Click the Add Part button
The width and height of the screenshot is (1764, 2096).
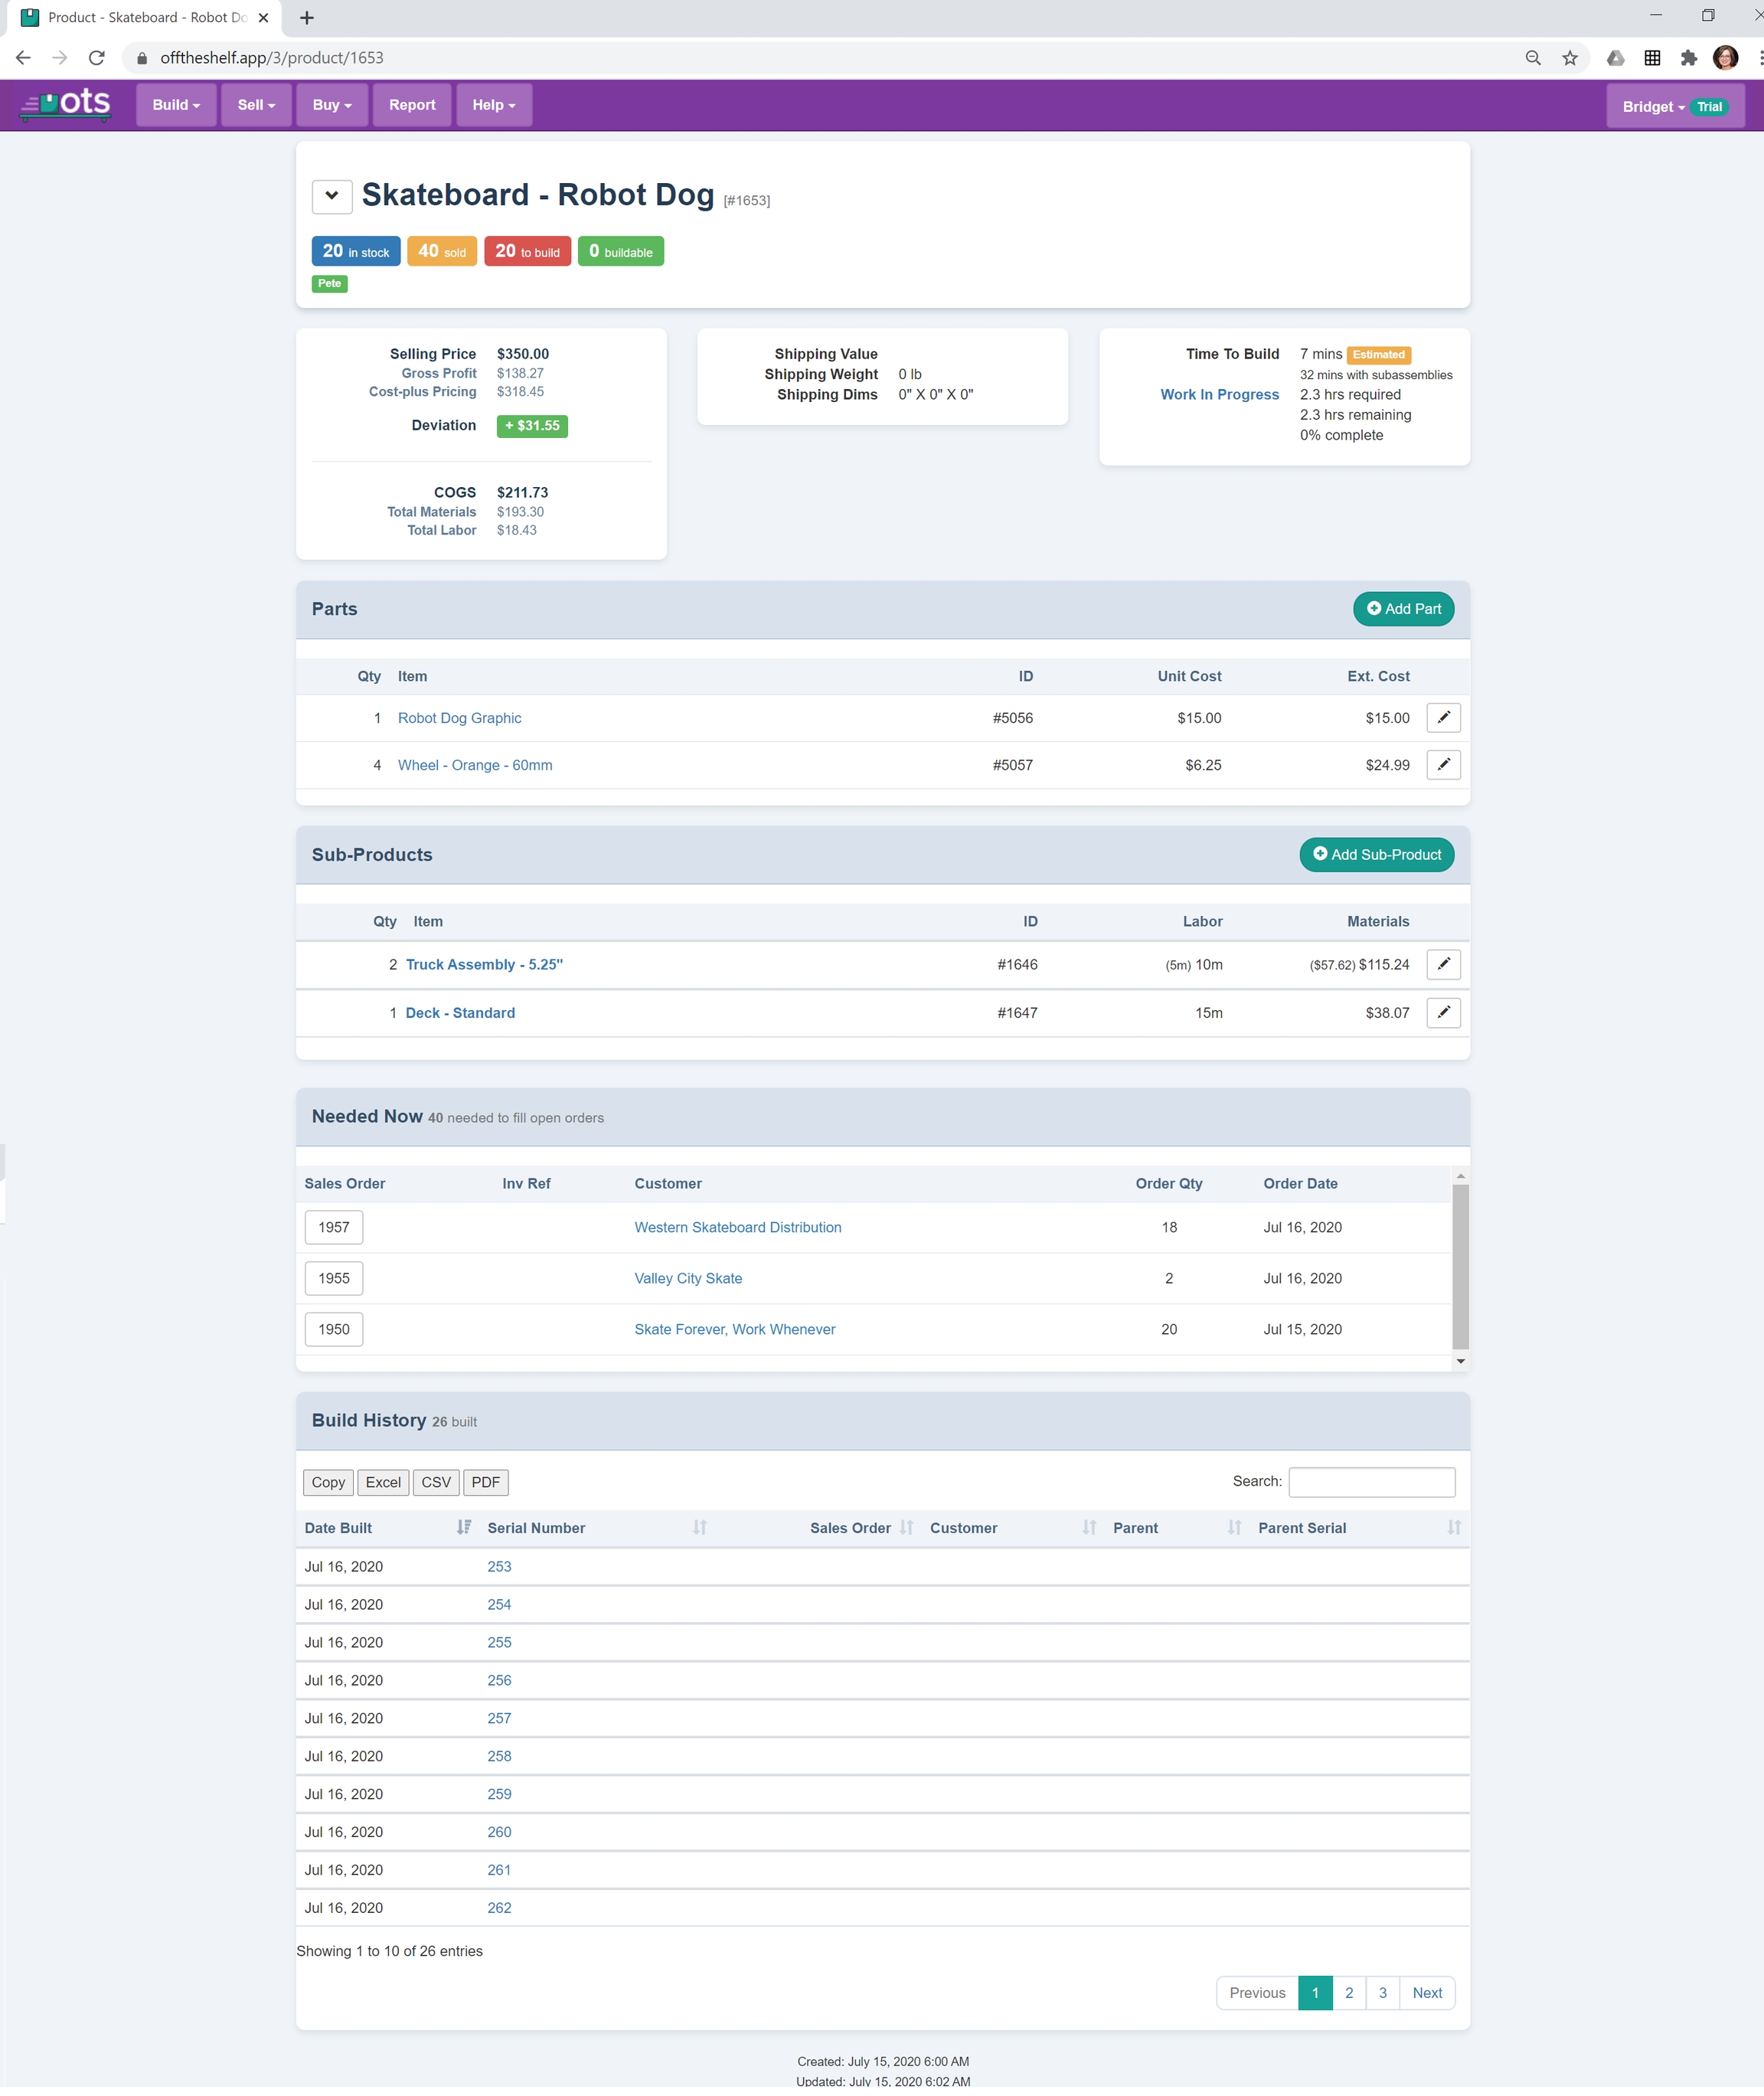click(1403, 609)
